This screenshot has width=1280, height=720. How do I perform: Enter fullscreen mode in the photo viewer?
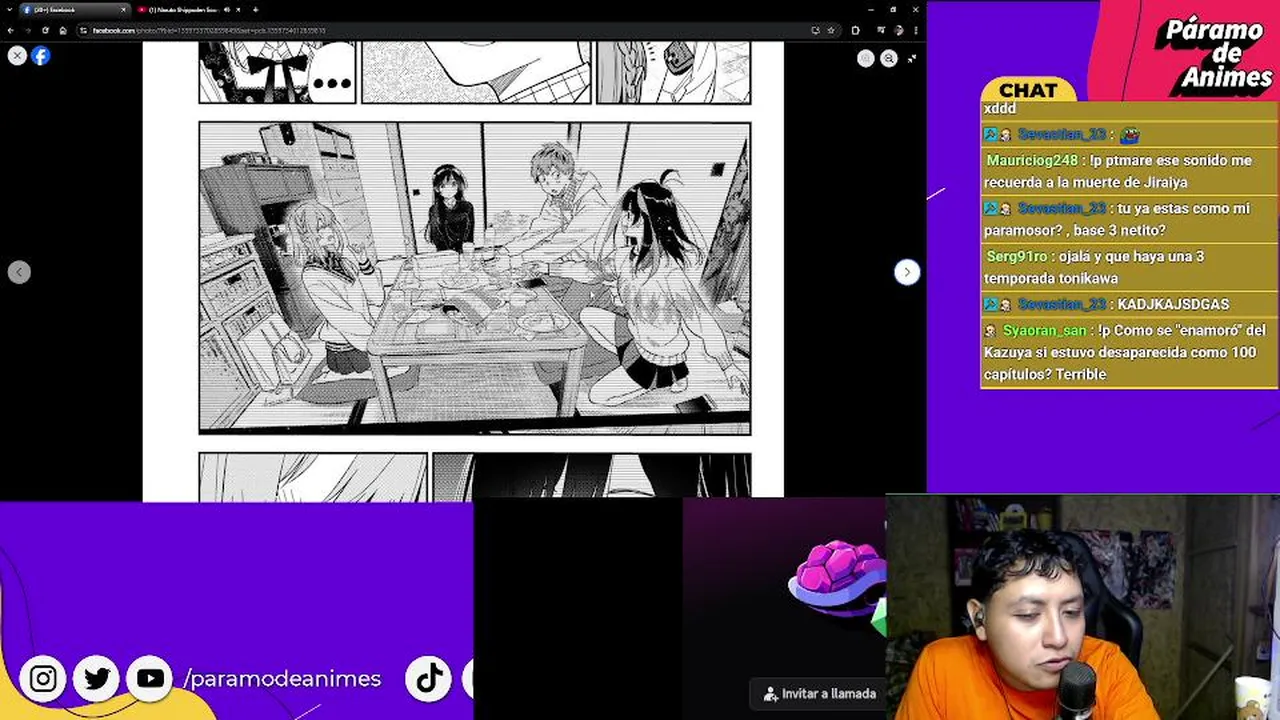912,59
